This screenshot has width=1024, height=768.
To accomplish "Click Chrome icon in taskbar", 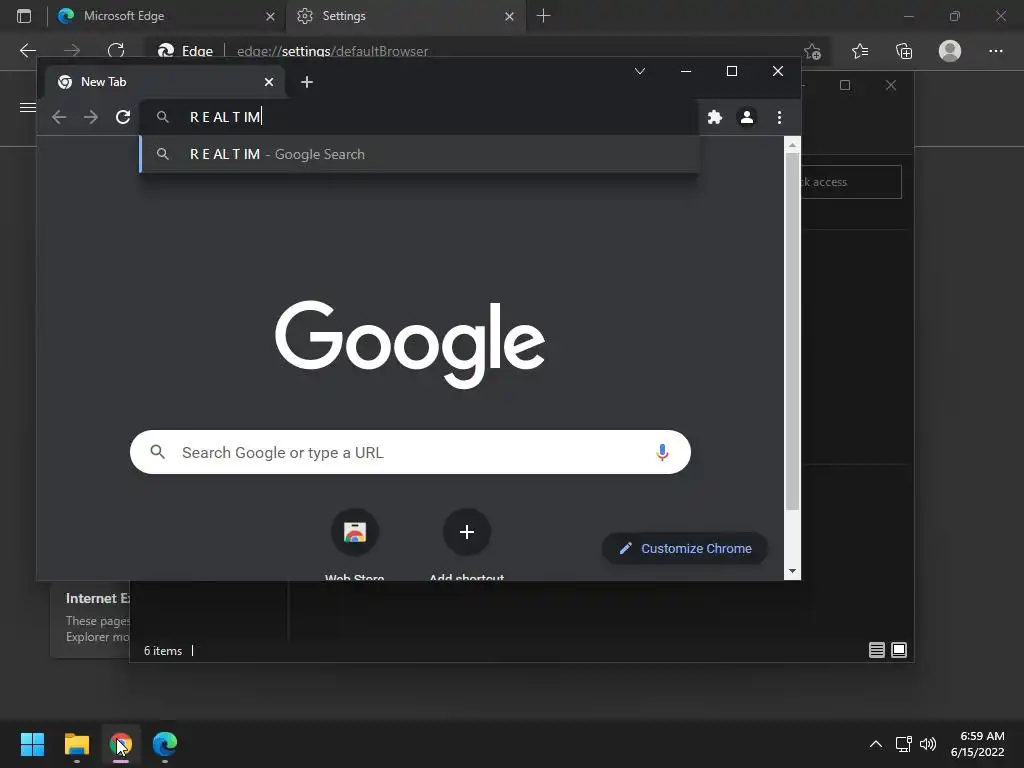I will tap(121, 744).
